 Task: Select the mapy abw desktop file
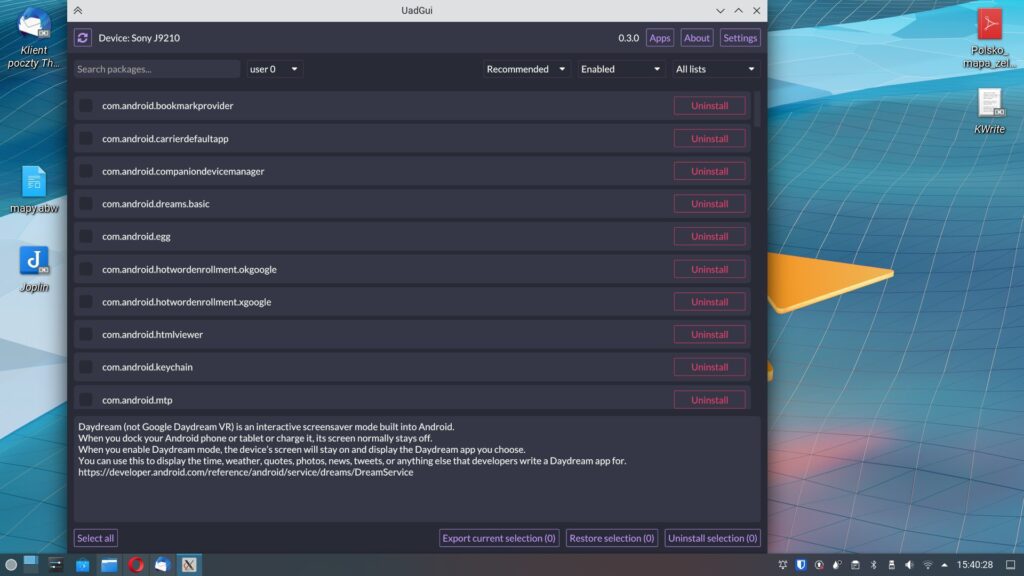point(34,189)
